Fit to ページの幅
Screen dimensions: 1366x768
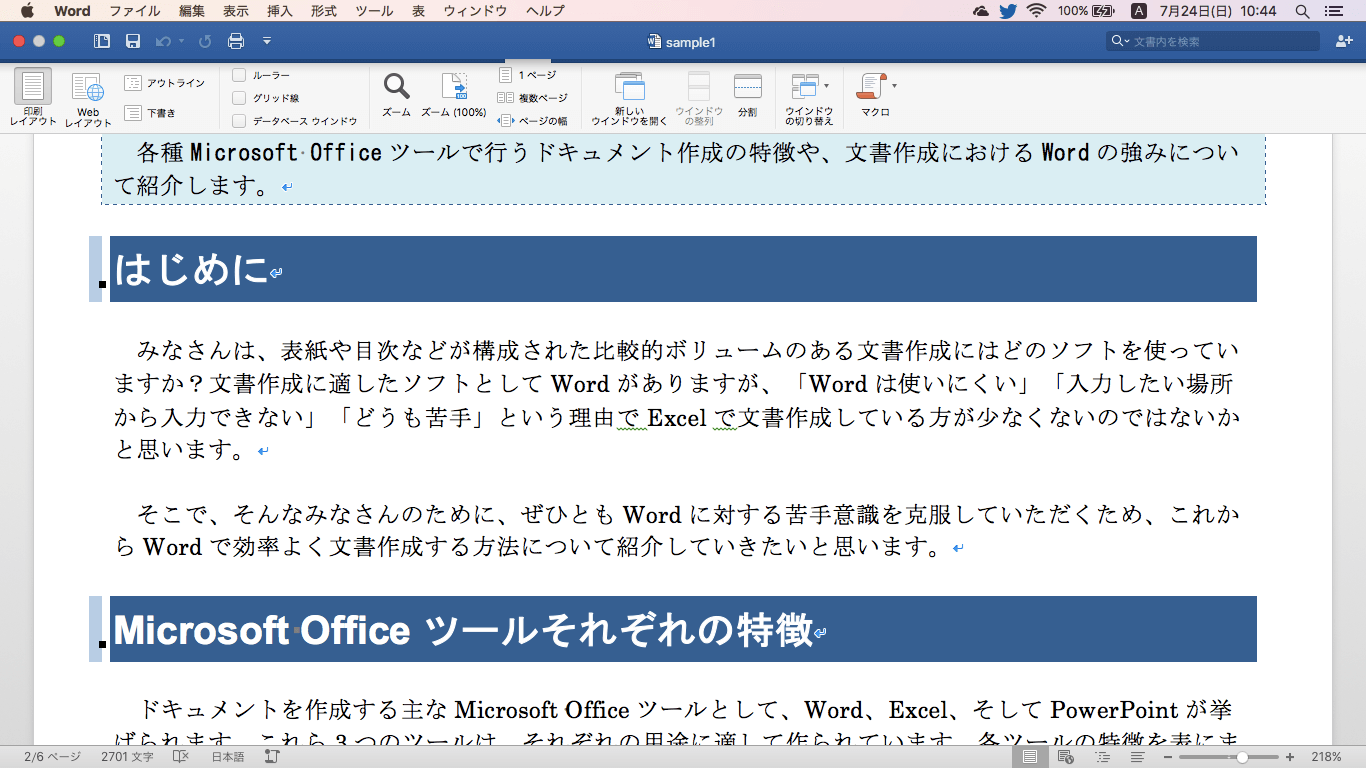tap(532, 121)
